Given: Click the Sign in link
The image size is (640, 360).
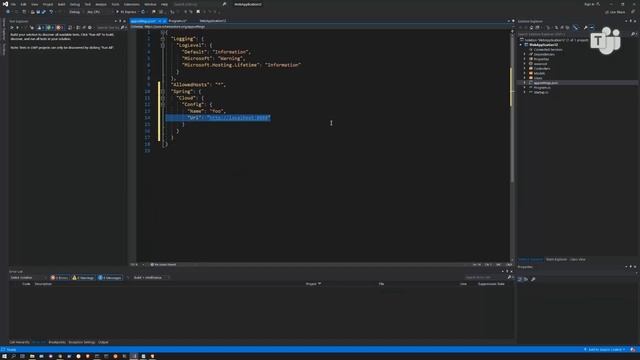Looking at the screenshot, I should pos(589,4).
